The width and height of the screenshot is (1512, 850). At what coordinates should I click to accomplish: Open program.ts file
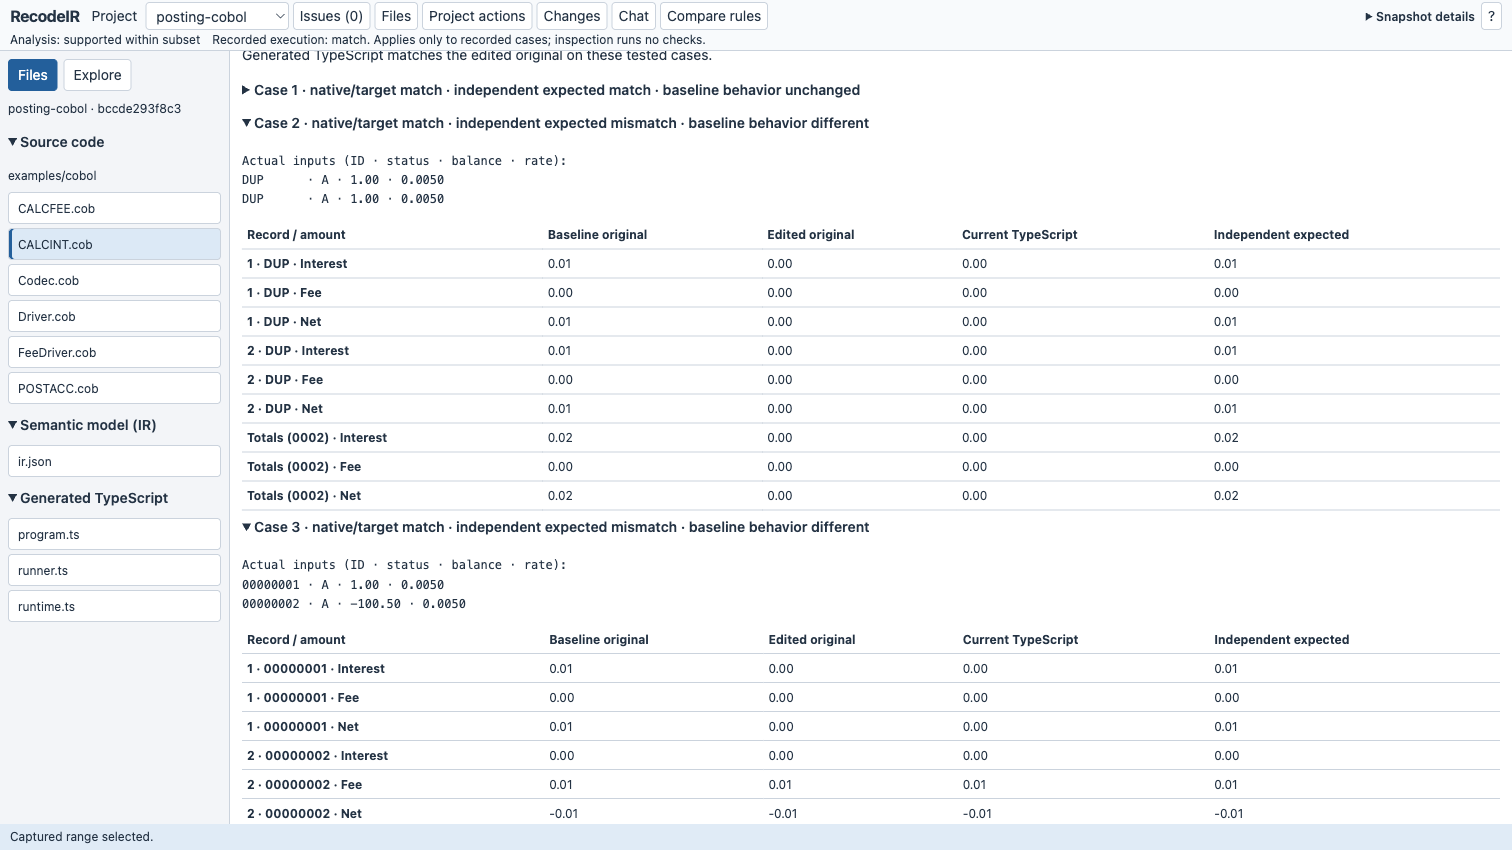pyautogui.click(x=114, y=534)
